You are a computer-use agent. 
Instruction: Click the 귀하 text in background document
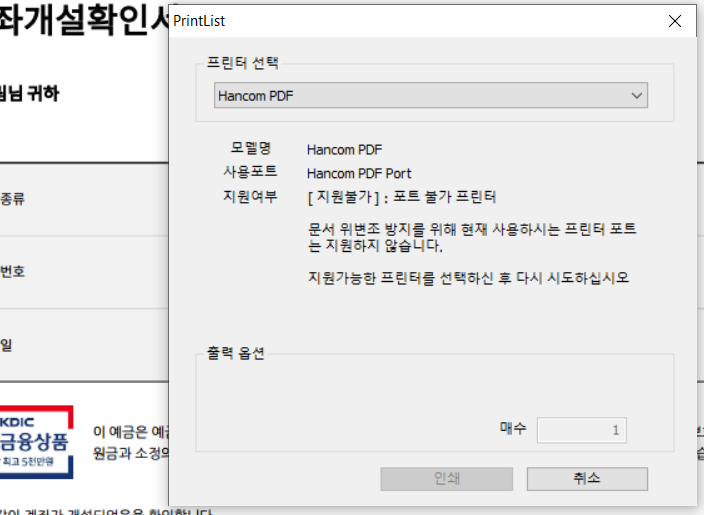pos(43,93)
